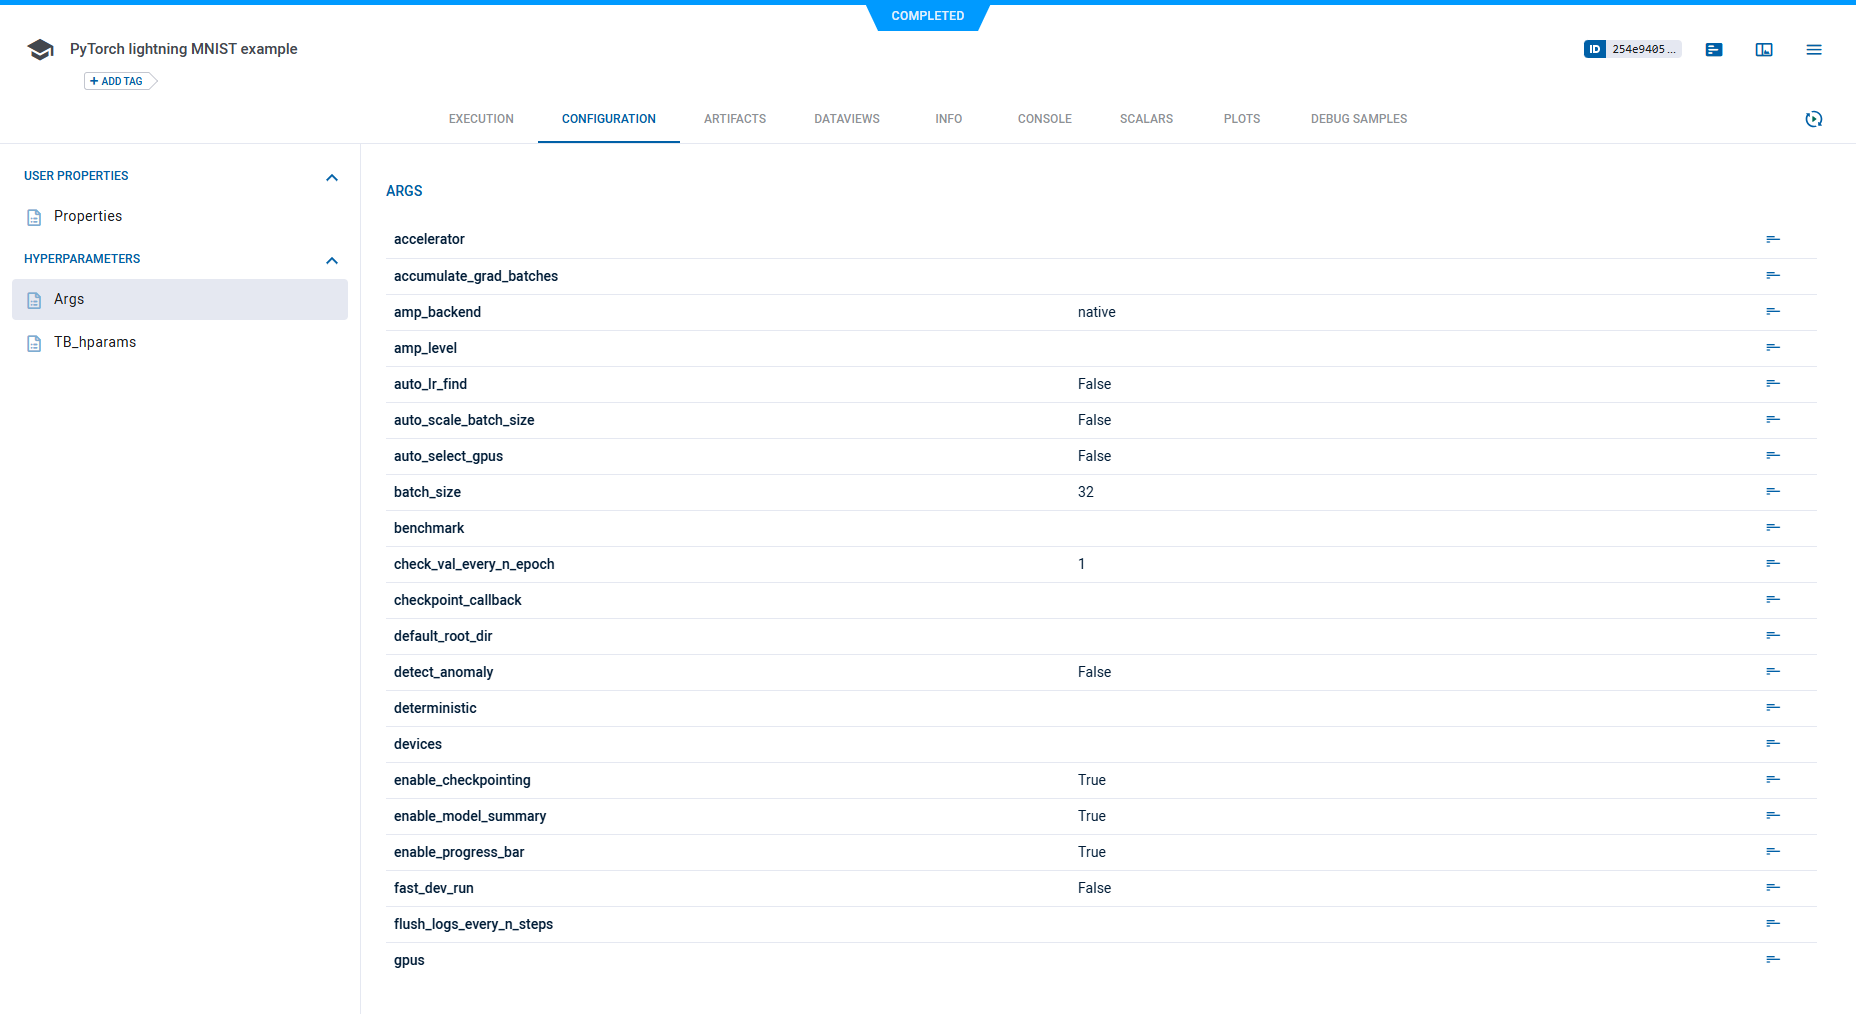Image resolution: width=1856 pixels, height=1015 pixels.
Task: Click the description icon for gpus row
Action: [x=1773, y=959]
